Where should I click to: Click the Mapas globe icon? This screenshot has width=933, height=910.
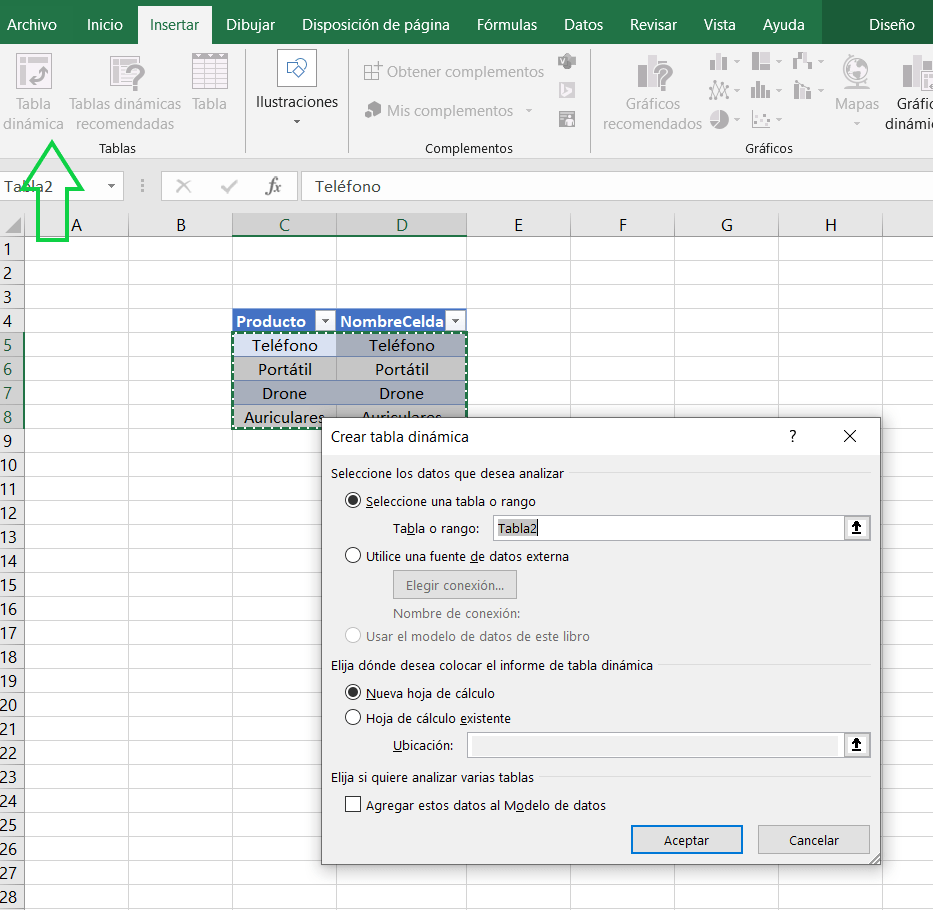coord(856,71)
